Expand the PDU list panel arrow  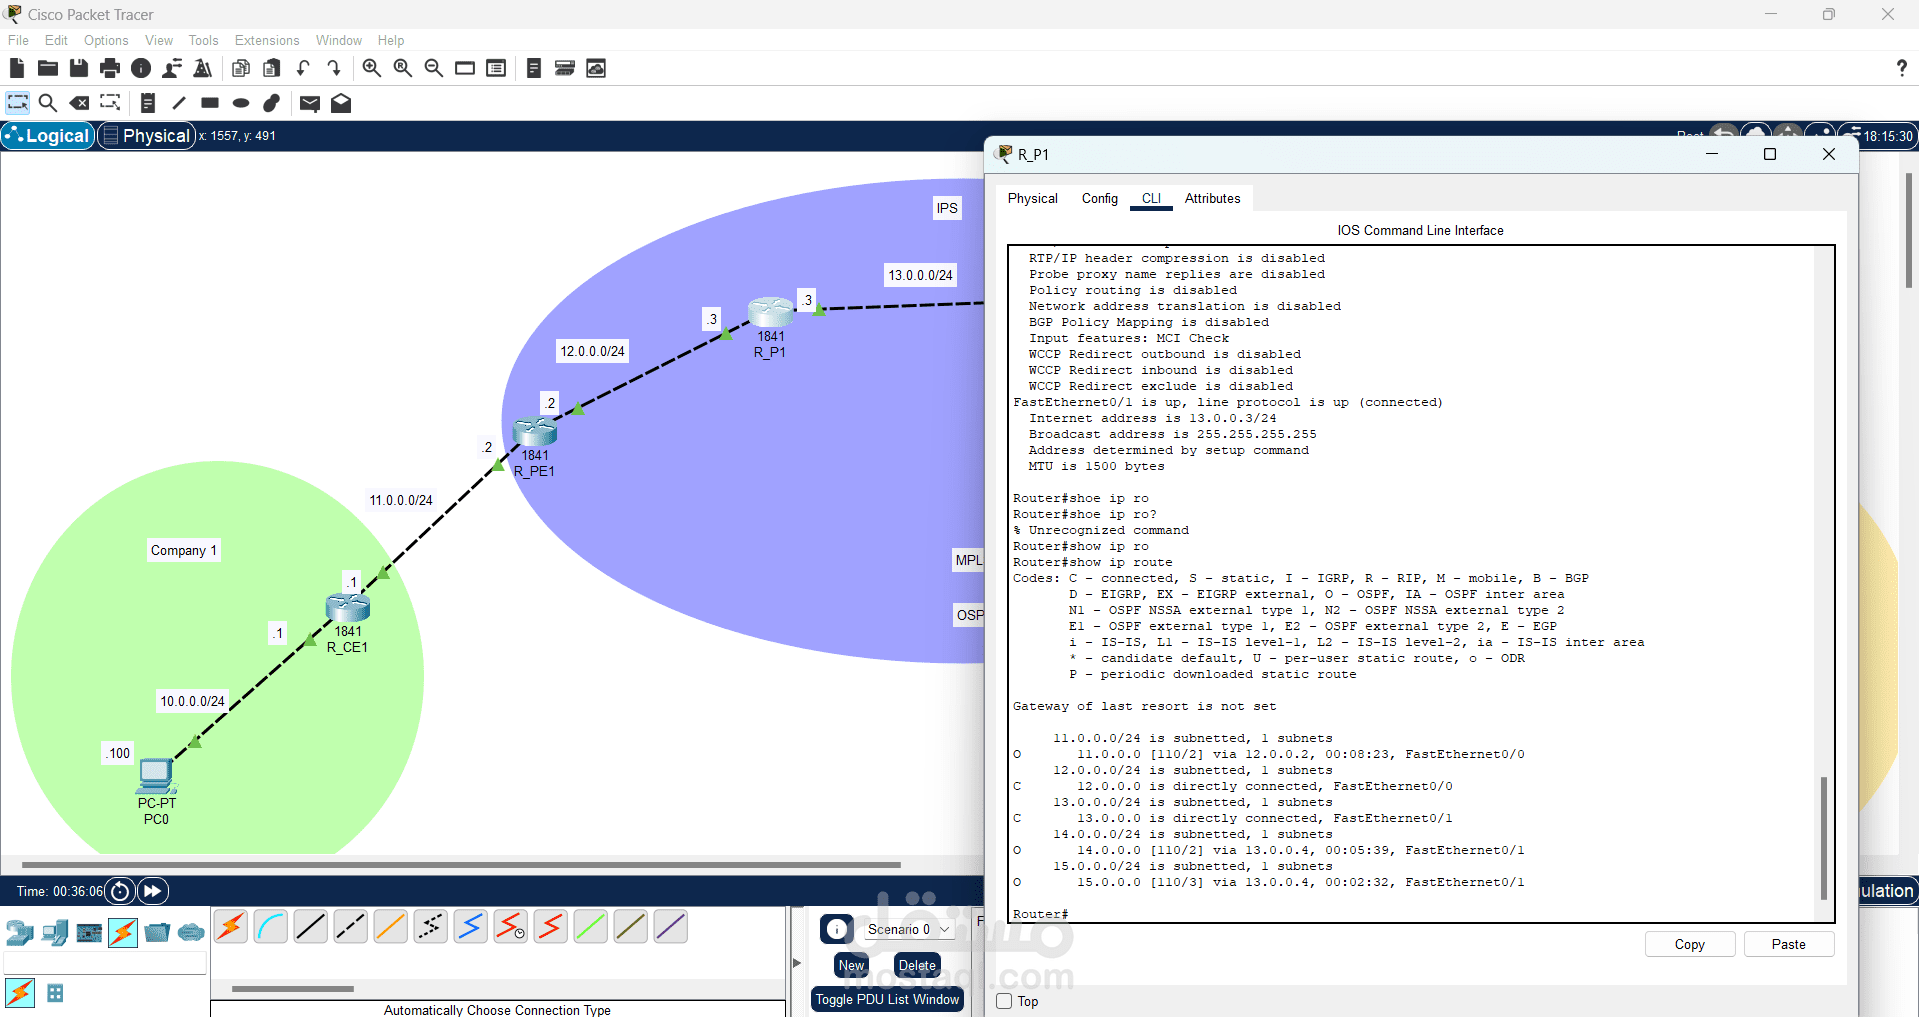pyautogui.click(x=797, y=963)
